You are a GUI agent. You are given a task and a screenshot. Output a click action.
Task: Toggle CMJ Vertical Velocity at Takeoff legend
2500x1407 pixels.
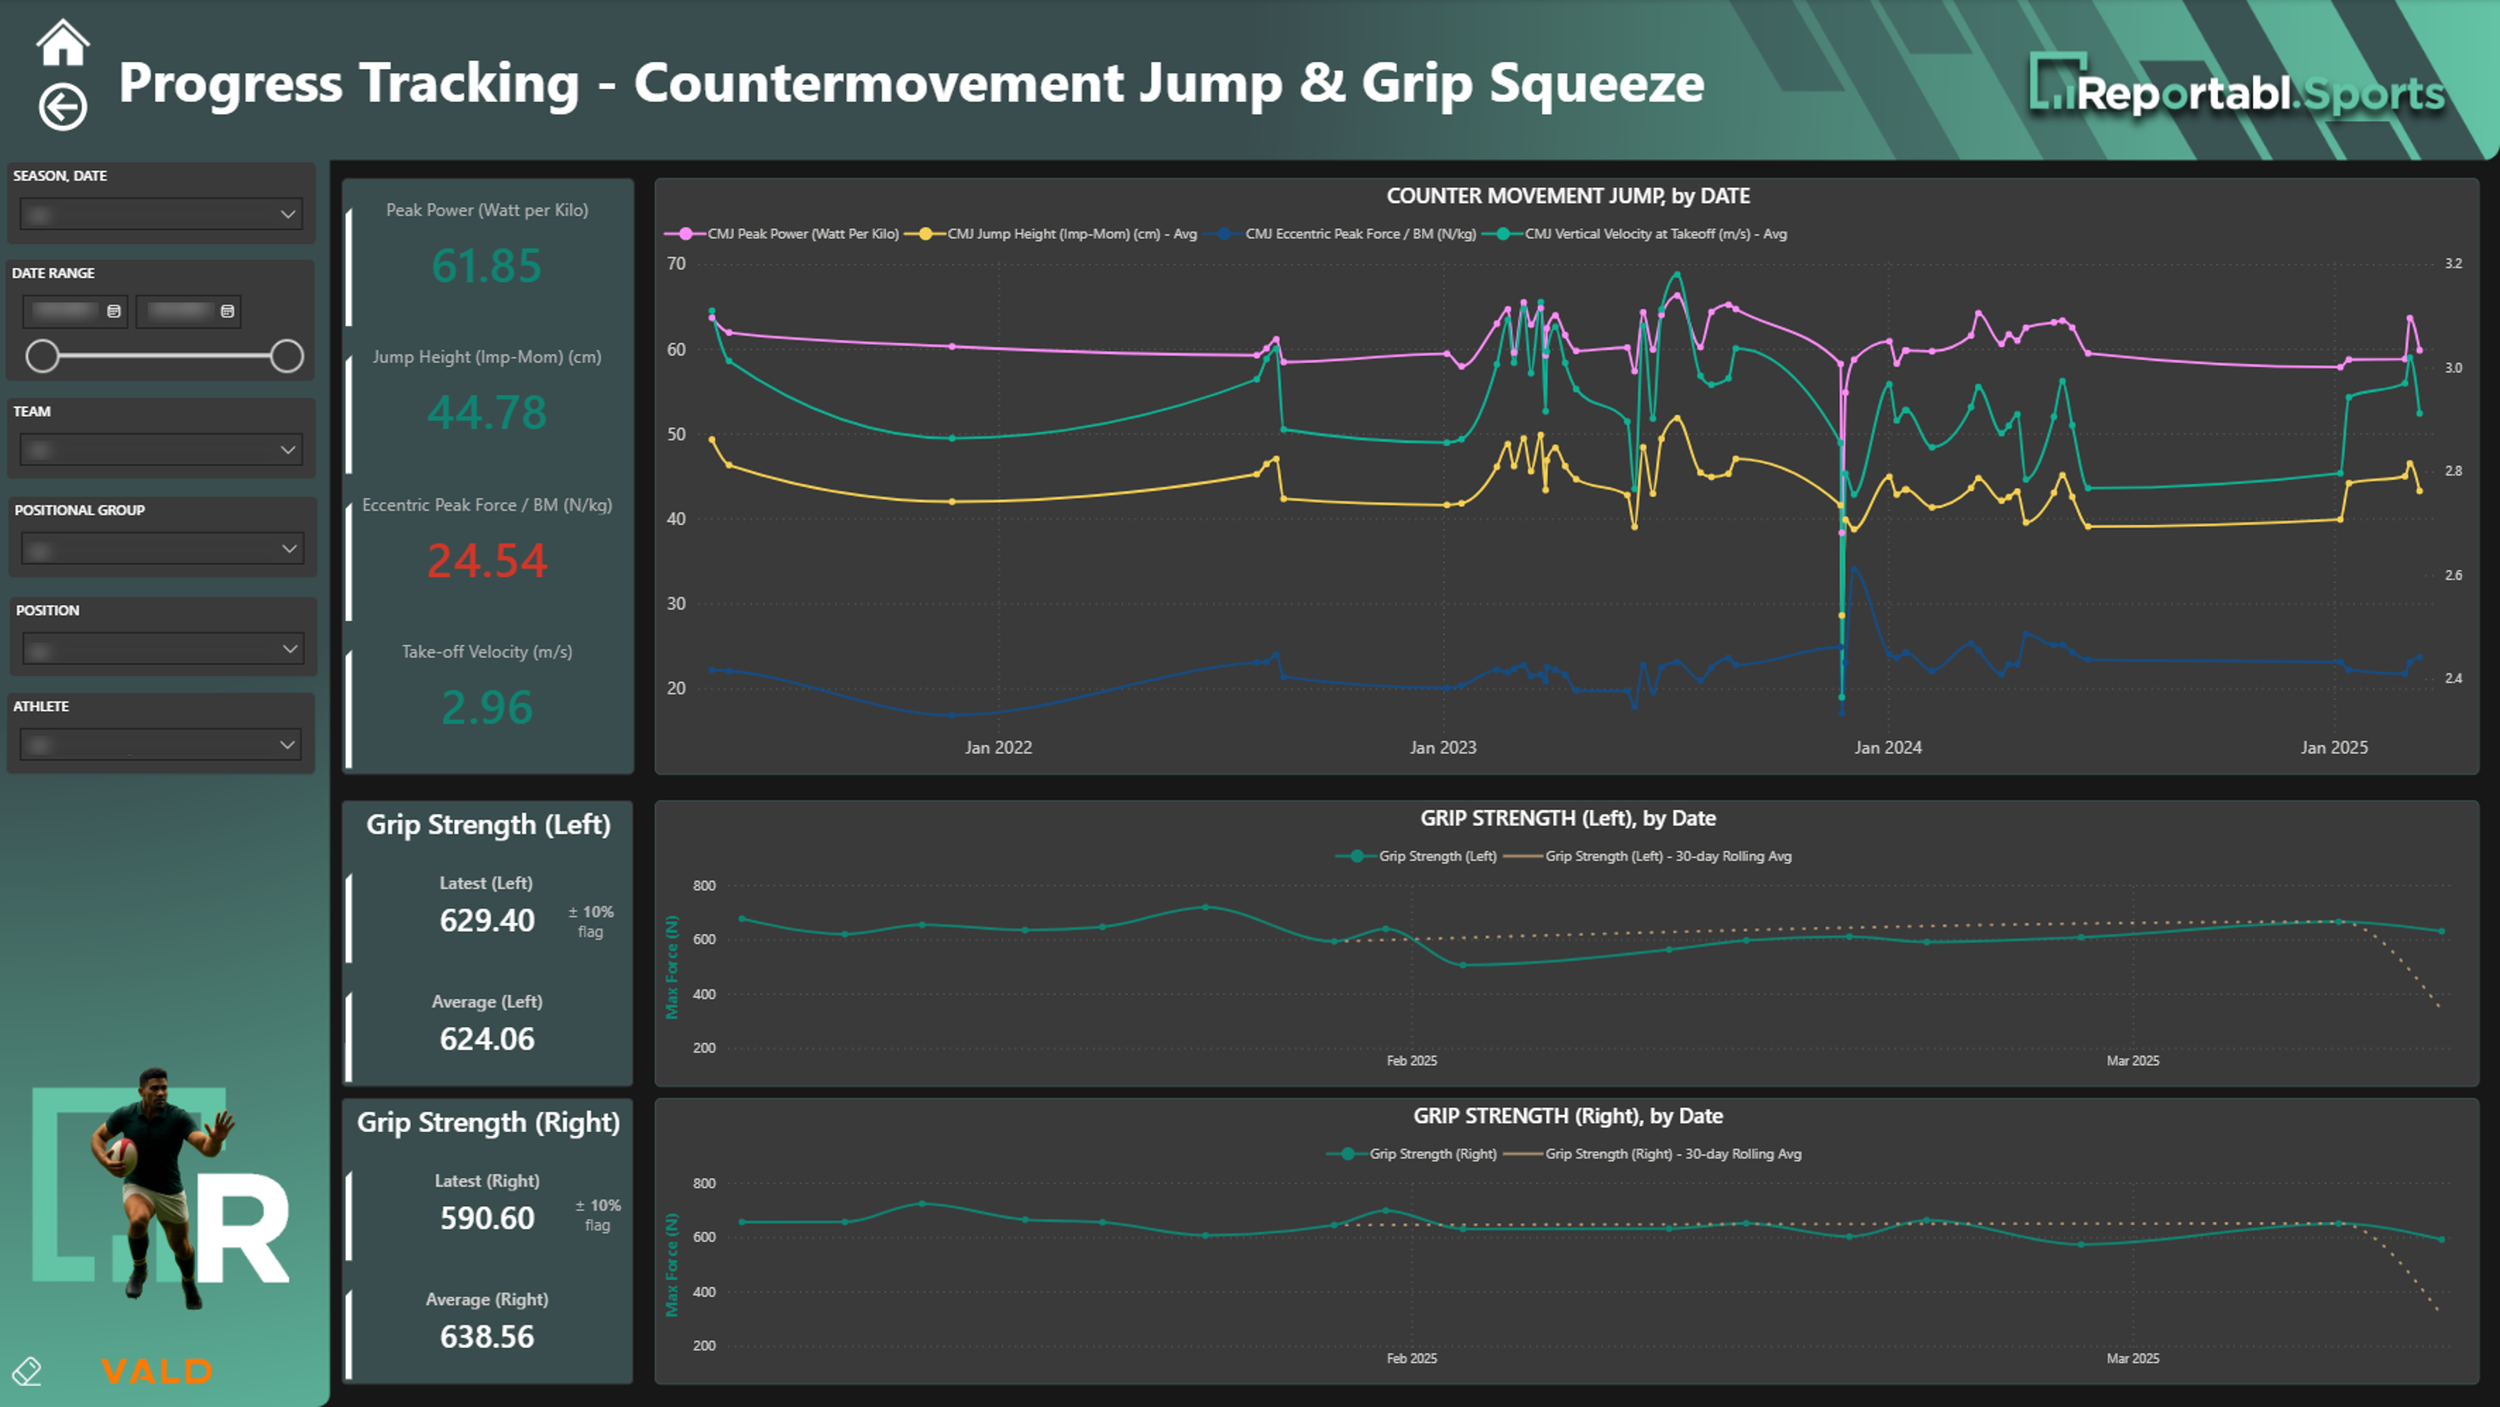(x=1654, y=234)
